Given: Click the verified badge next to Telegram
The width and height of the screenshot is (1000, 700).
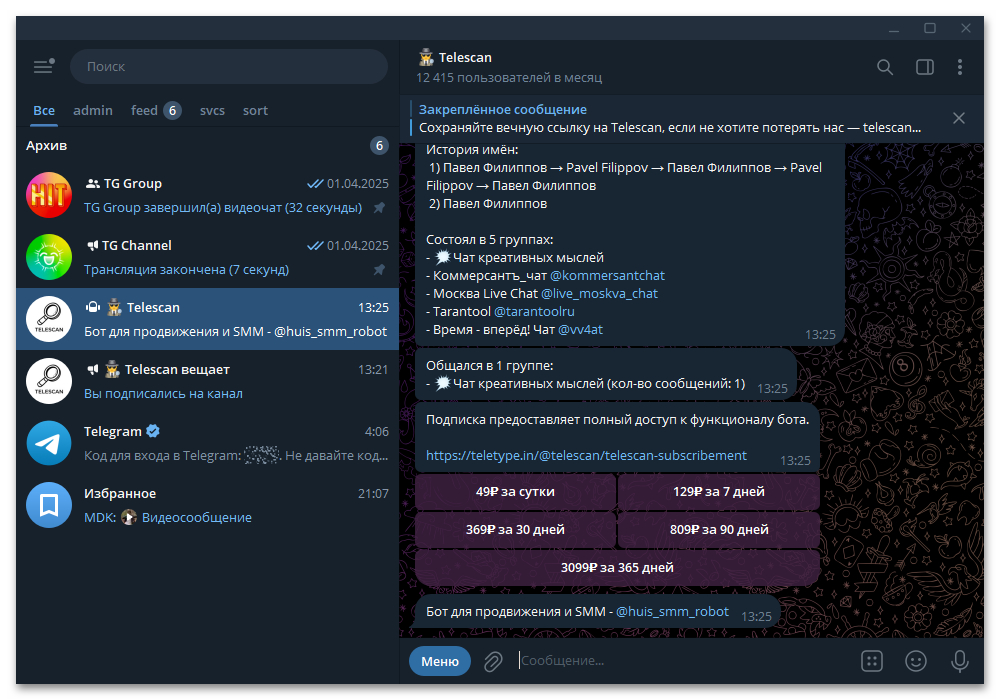Looking at the screenshot, I should coord(153,431).
